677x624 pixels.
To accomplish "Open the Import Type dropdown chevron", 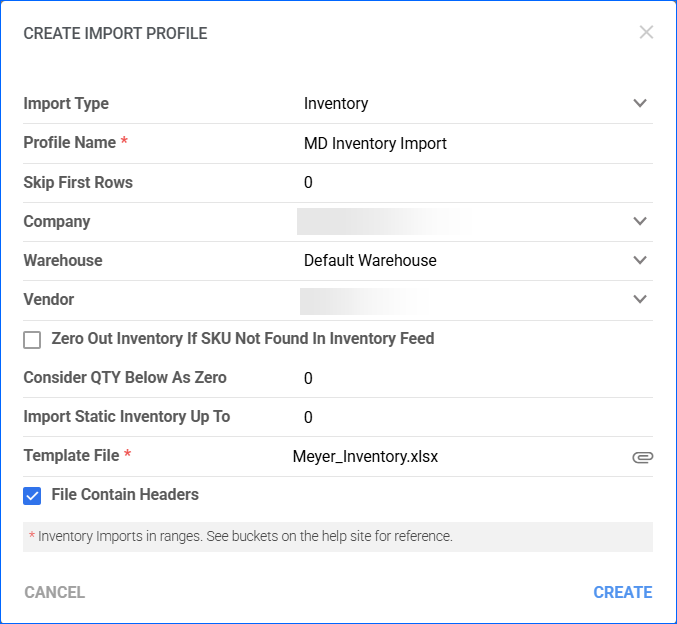I will pos(640,103).
